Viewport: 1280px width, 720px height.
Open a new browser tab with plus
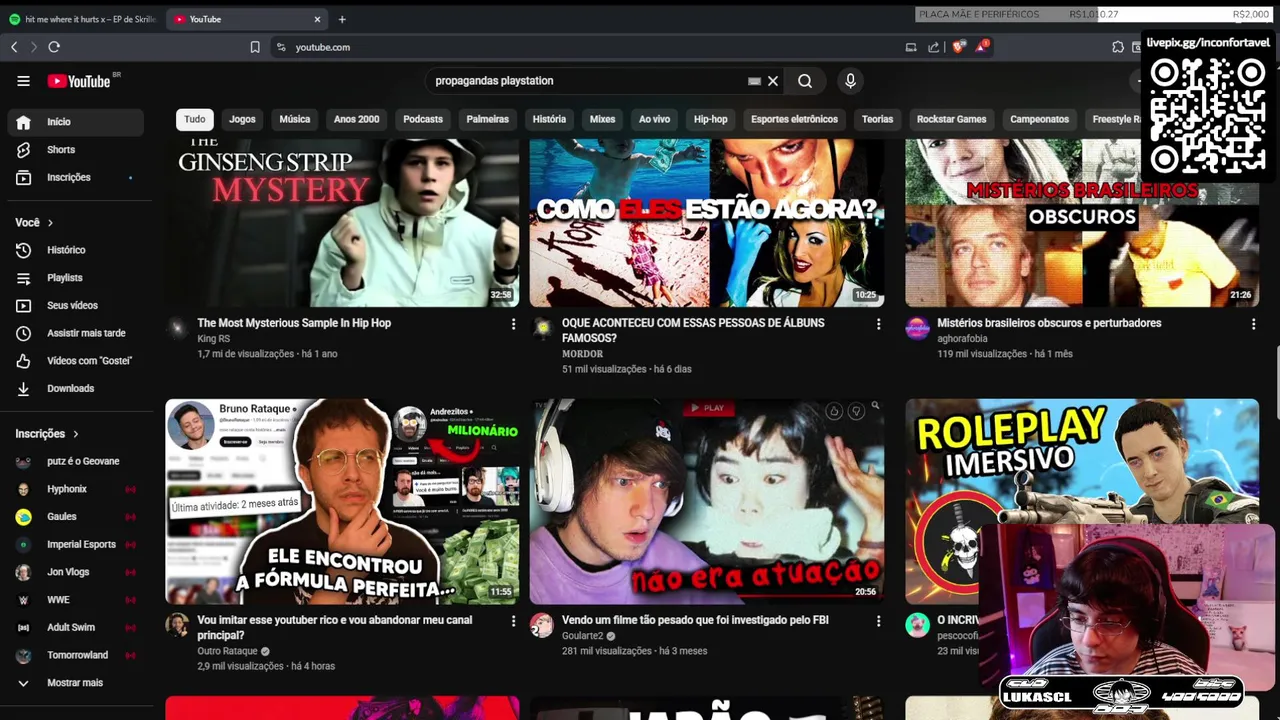[342, 19]
